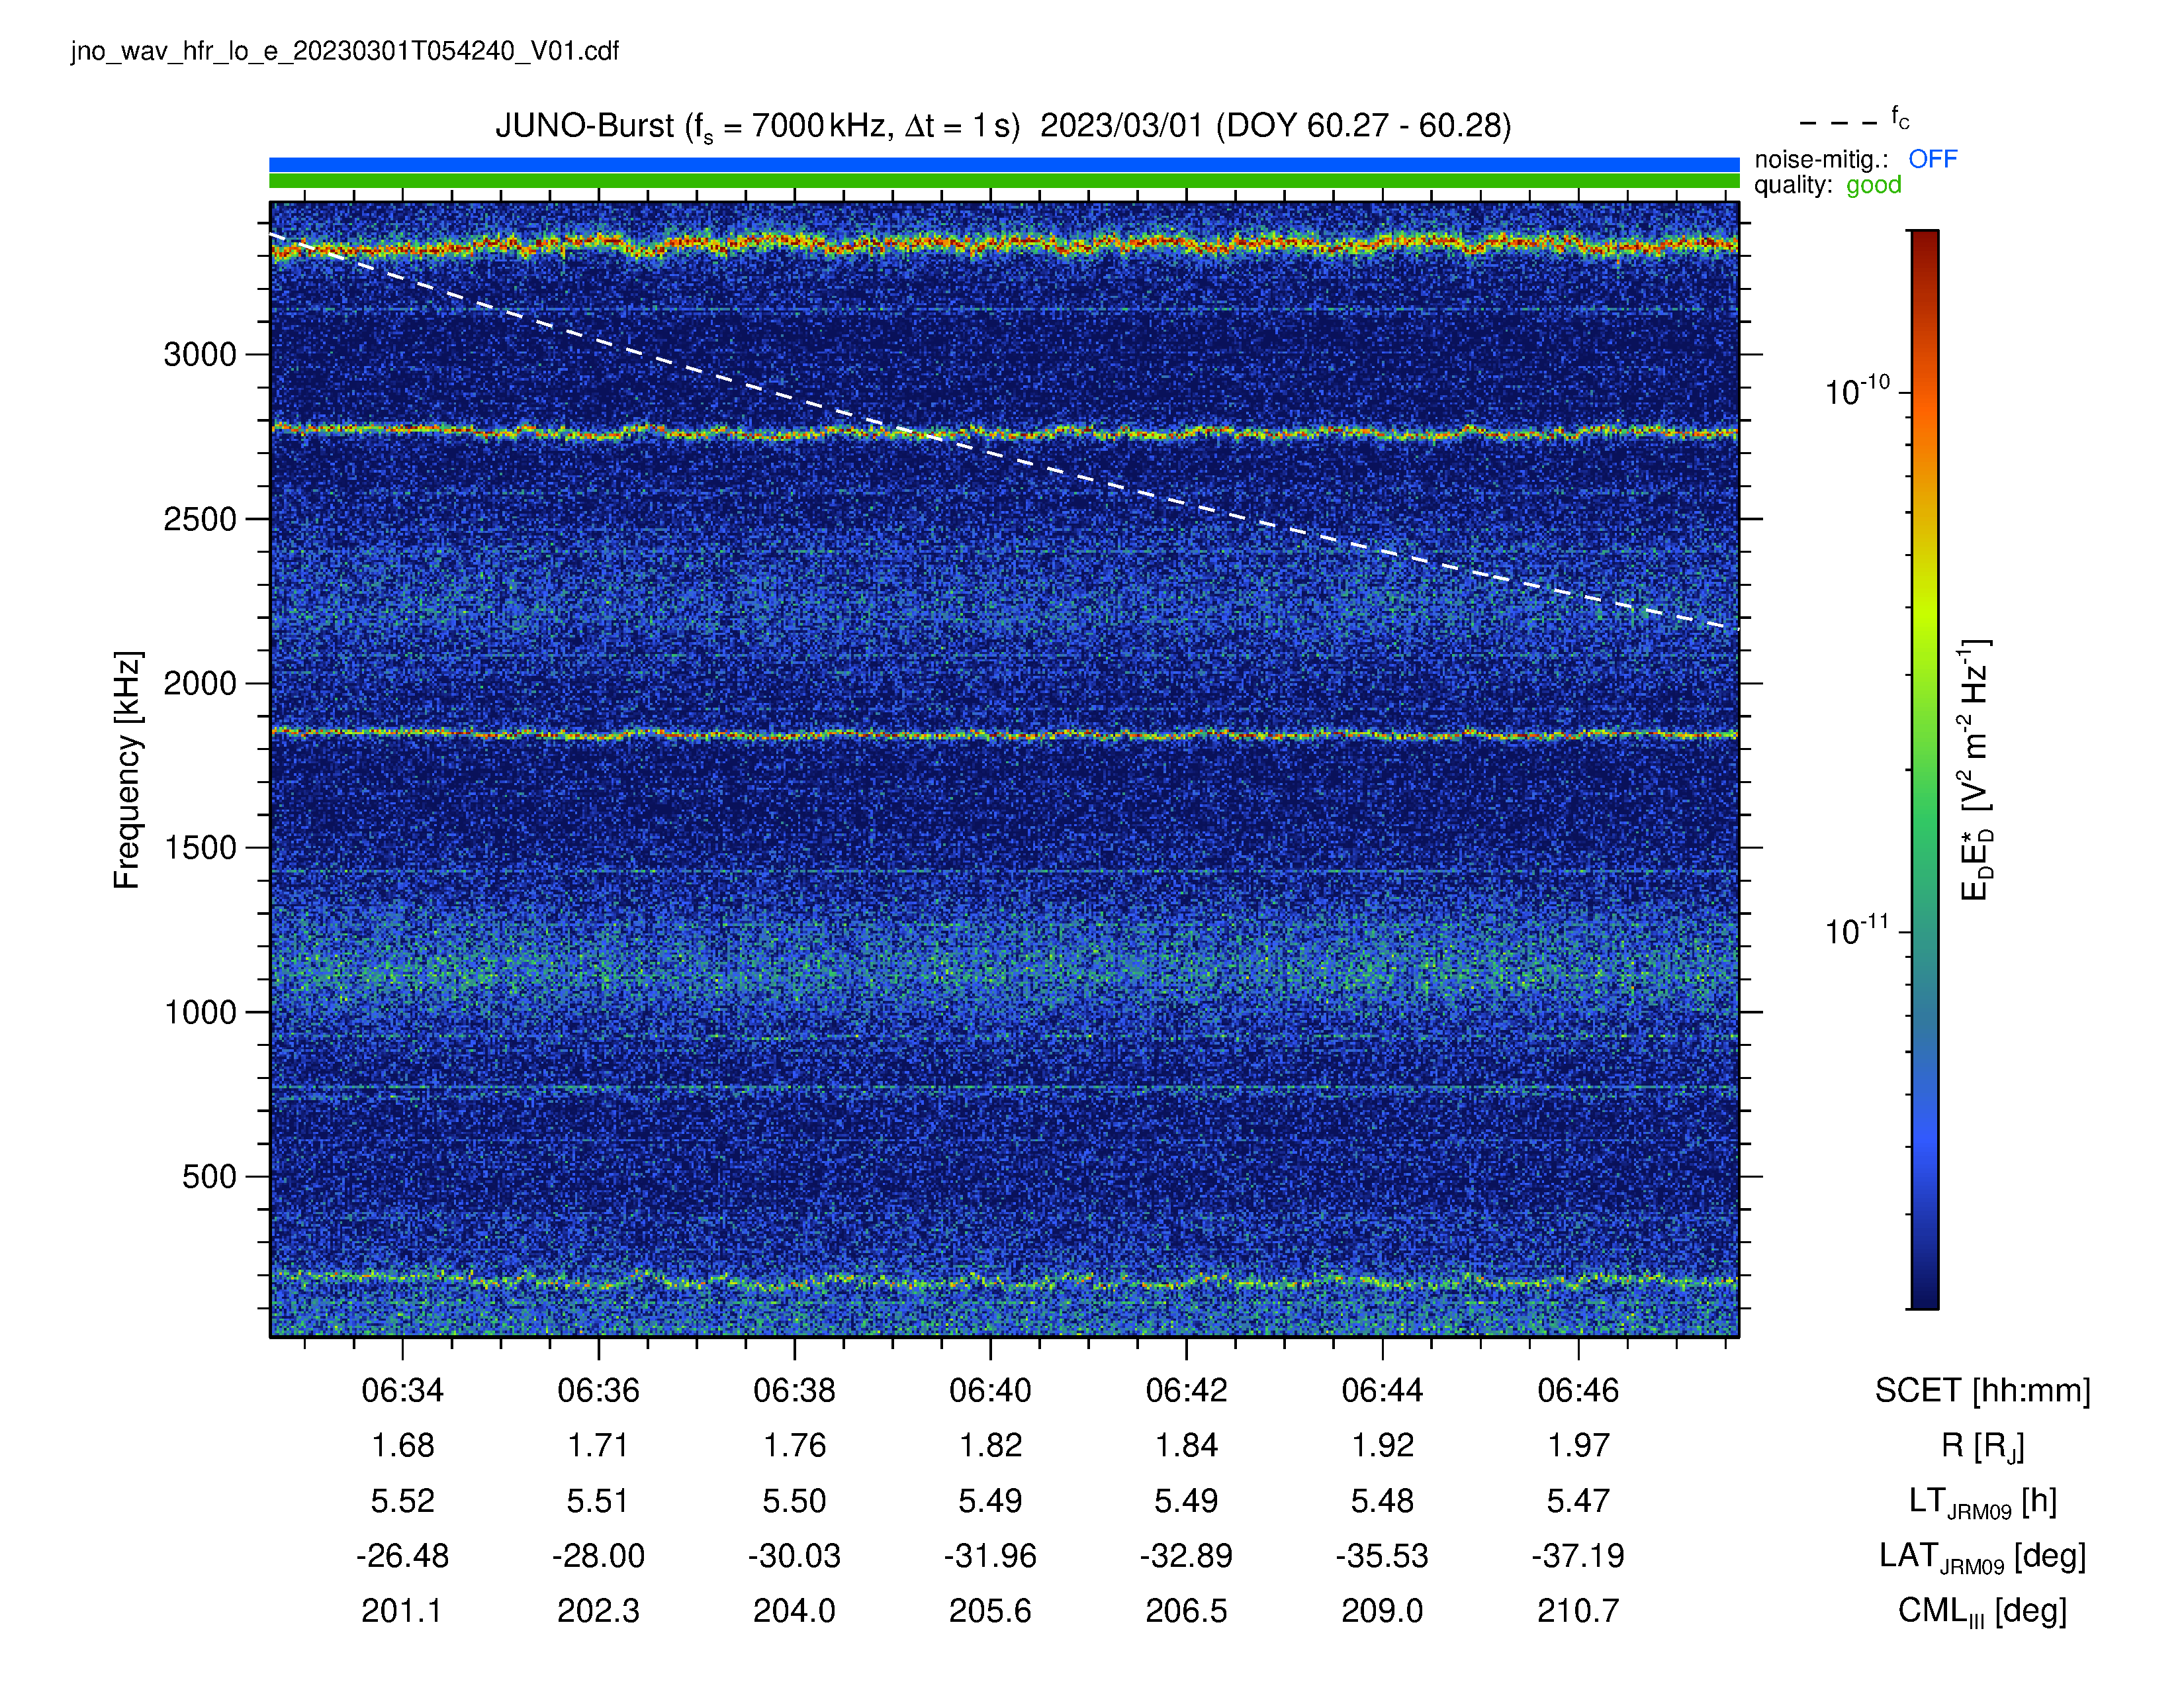Click the vertical intensity color bar

click(1924, 769)
